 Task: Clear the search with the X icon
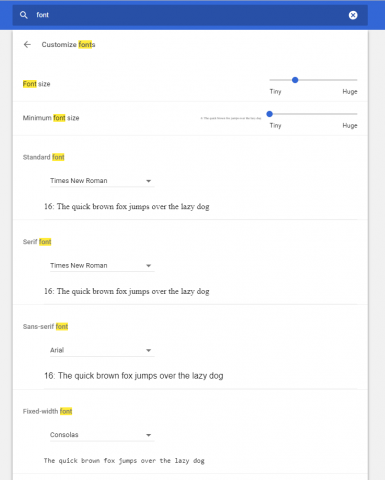(x=353, y=15)
